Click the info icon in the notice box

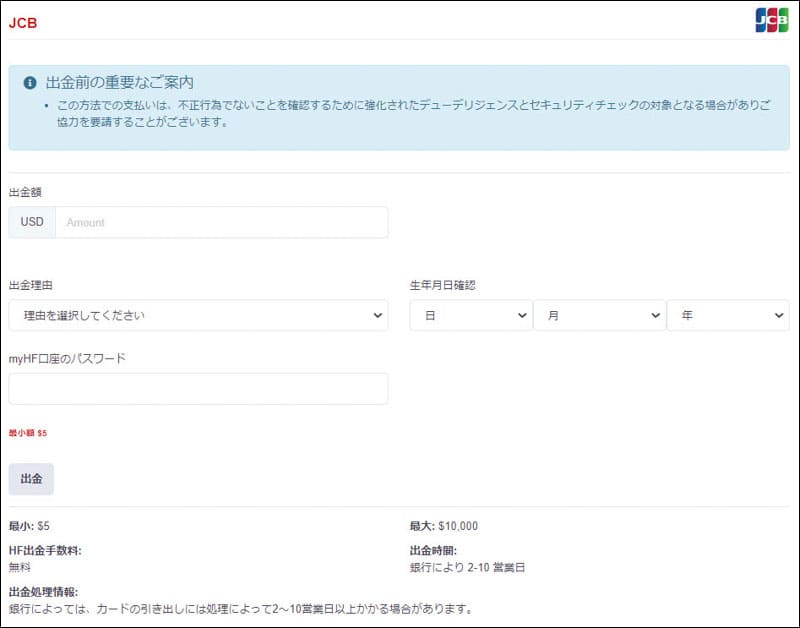(x=30, y=82)
